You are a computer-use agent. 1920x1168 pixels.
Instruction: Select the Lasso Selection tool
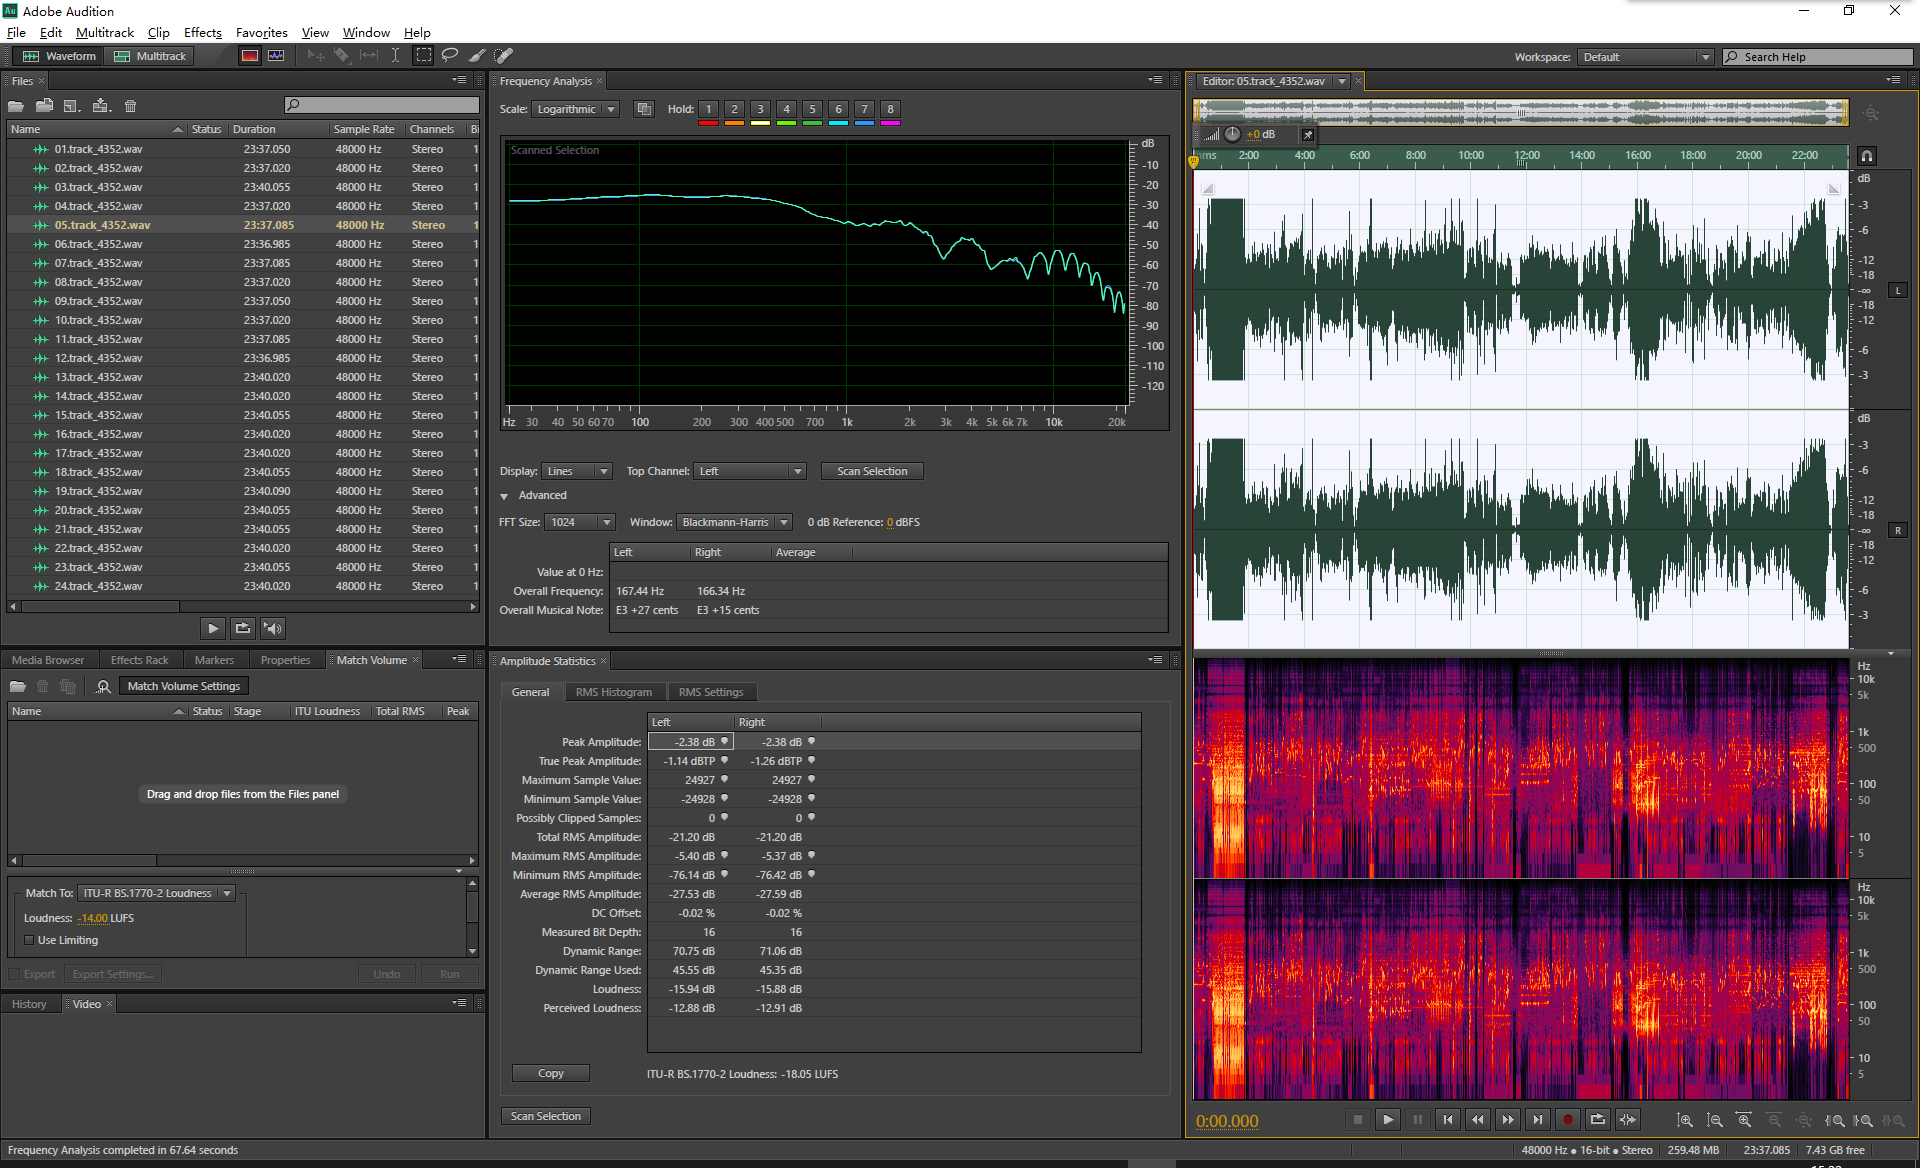[450, 56]
